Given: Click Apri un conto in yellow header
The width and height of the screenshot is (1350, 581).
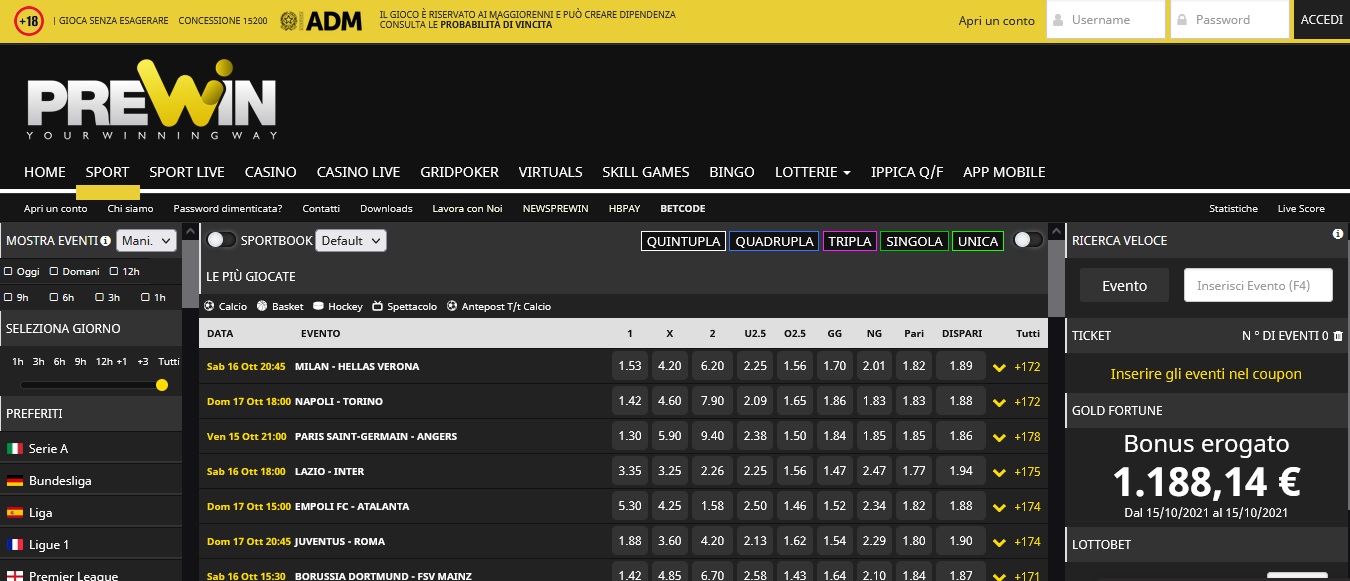Looking at the screenshot, I should click(x=997, y=20).
